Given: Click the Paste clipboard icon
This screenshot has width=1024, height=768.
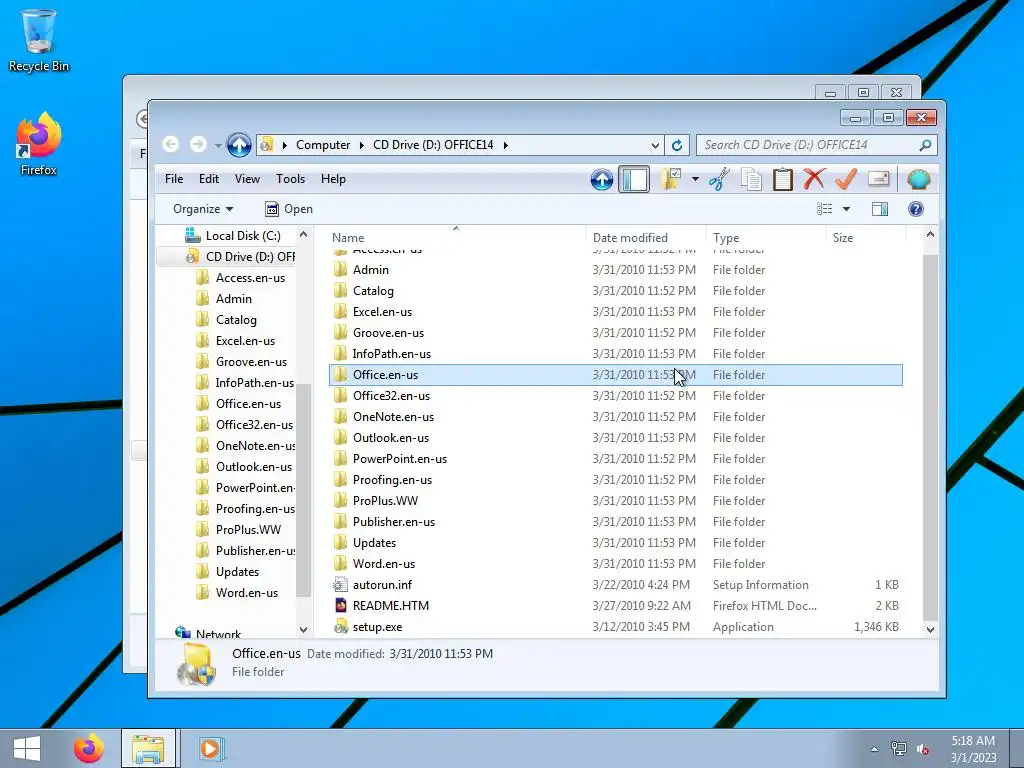Looking at the screenshot, I should (782, 179).
